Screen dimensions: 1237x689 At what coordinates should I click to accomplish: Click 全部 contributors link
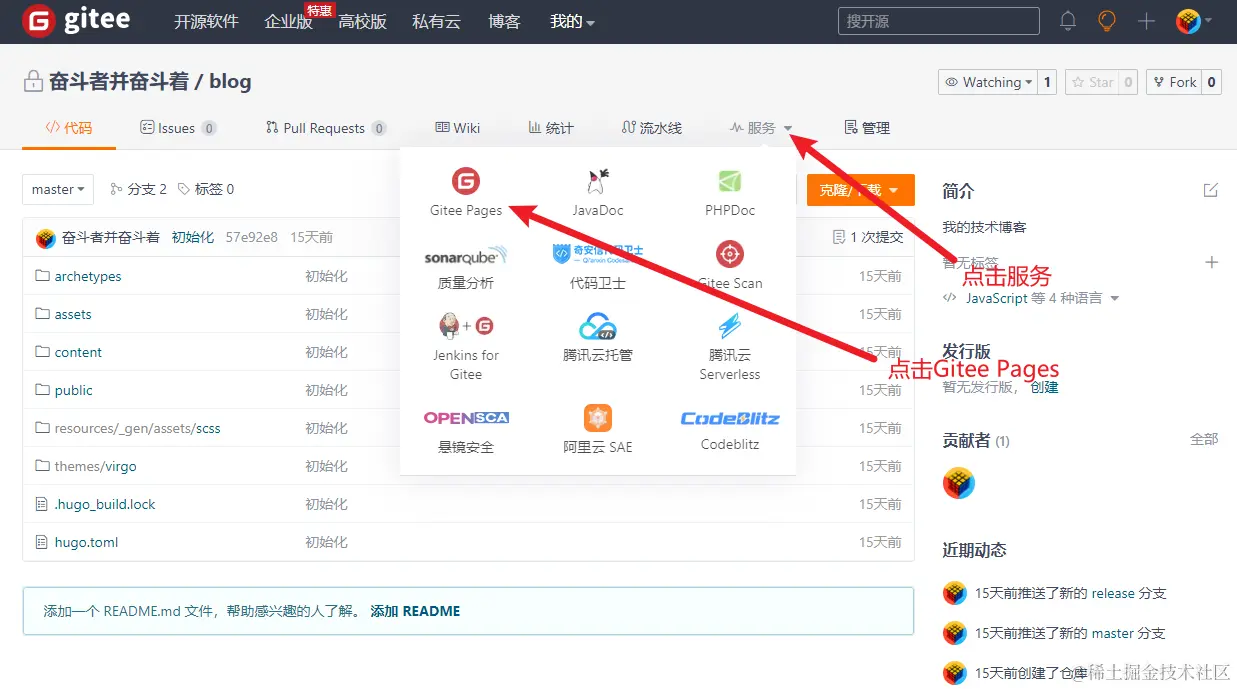[x=1204, y=439]
